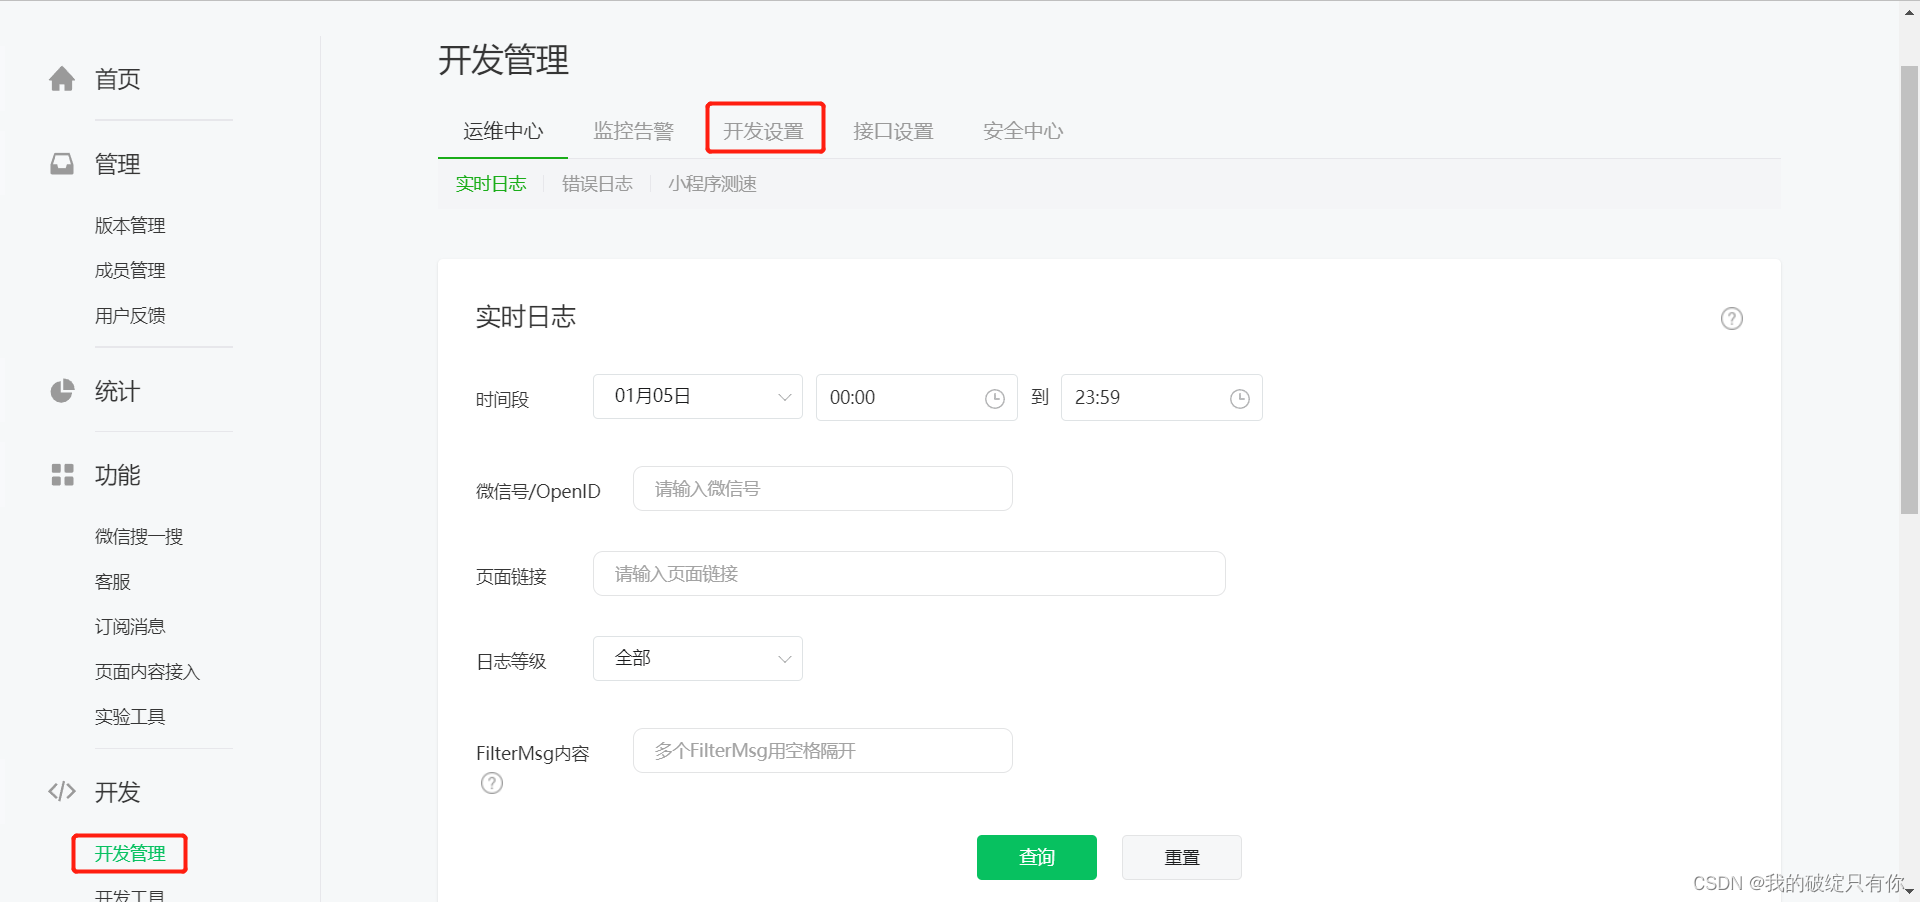Open the 01月05日 date dropdown
Screen dimensions: 1920x902
698,397
